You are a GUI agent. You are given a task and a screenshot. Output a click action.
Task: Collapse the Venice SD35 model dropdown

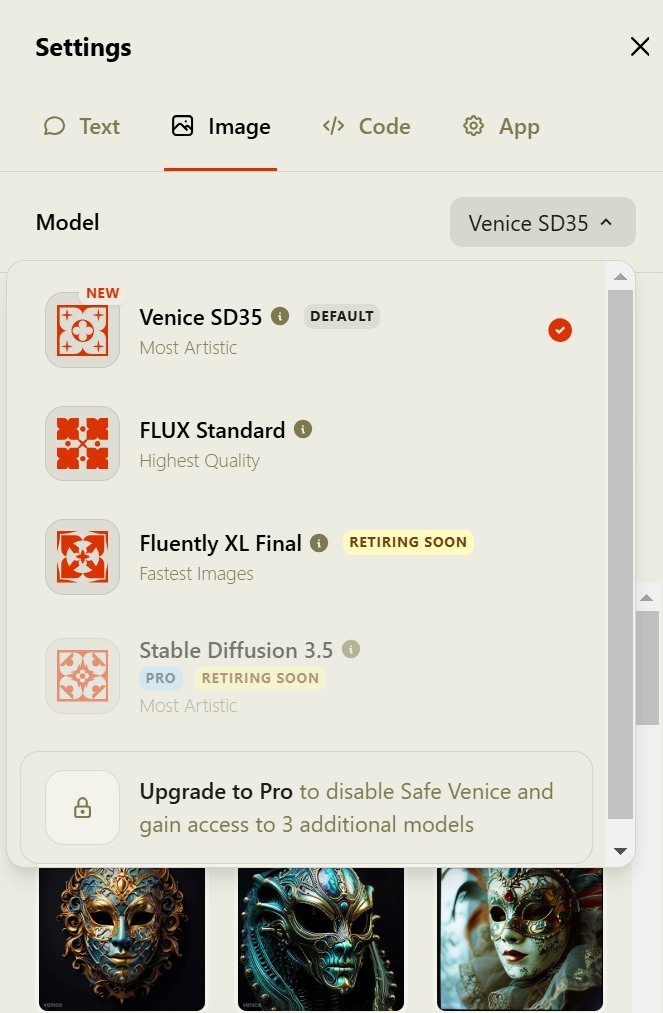tap(542, 222)
